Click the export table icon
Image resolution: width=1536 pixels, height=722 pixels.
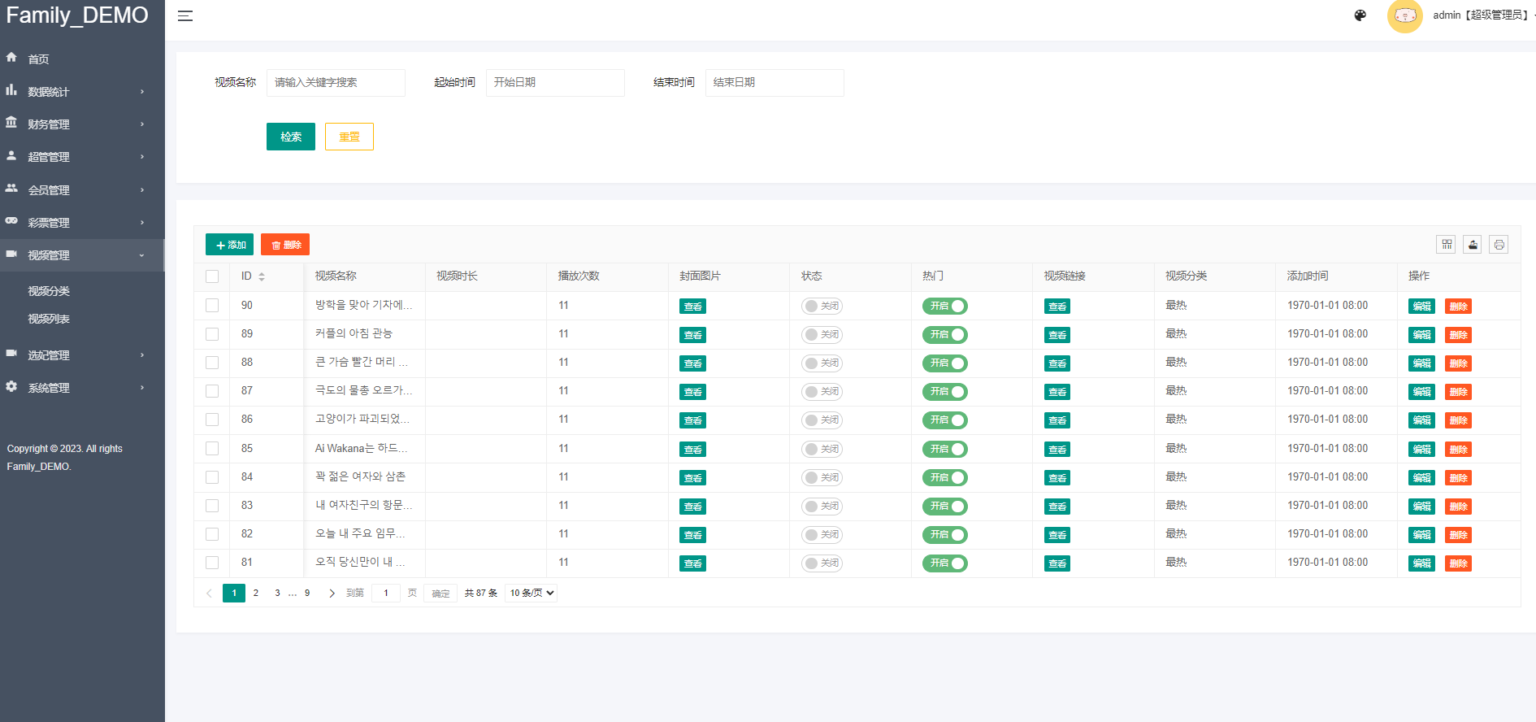point(1472,244)
